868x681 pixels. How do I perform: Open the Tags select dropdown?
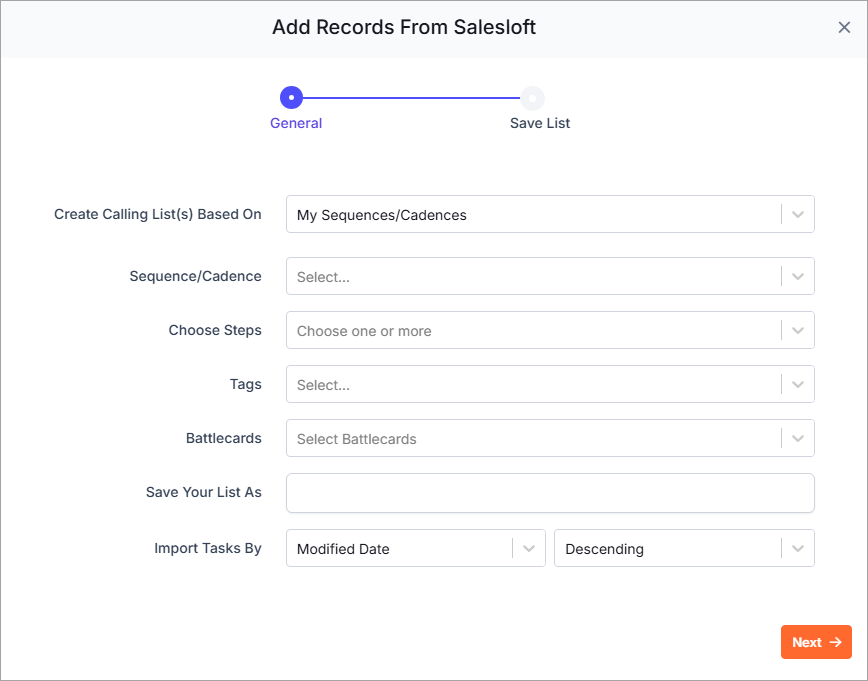(x=550, y=384)
